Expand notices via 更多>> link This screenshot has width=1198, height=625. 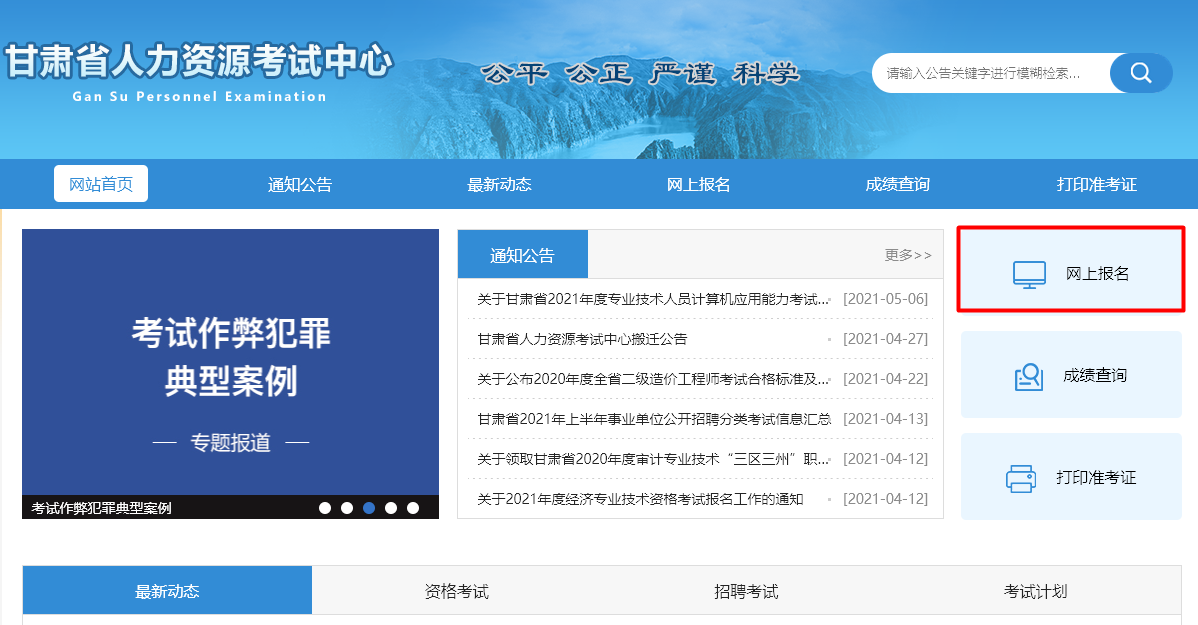[908, 255]
